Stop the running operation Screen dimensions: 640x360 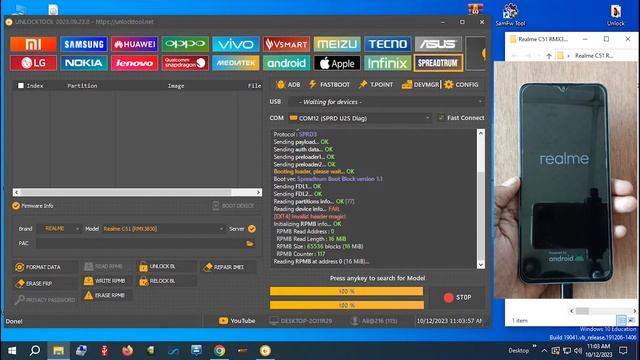(458, 298)
